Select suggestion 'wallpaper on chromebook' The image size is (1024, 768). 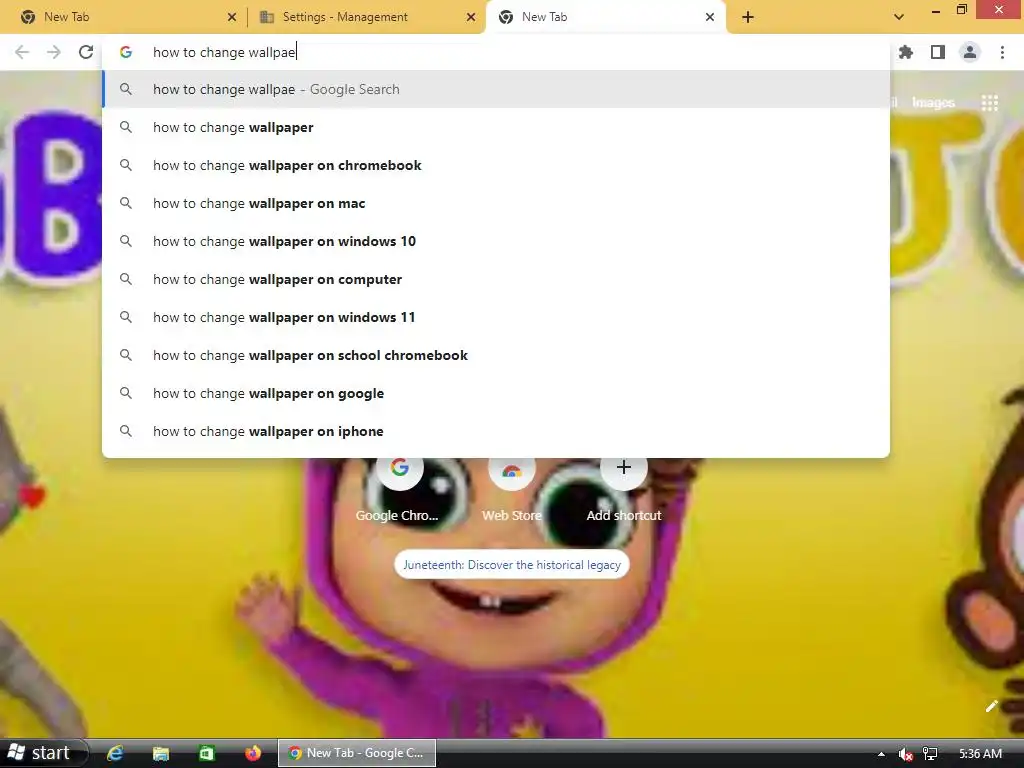[x=496, y=165]
